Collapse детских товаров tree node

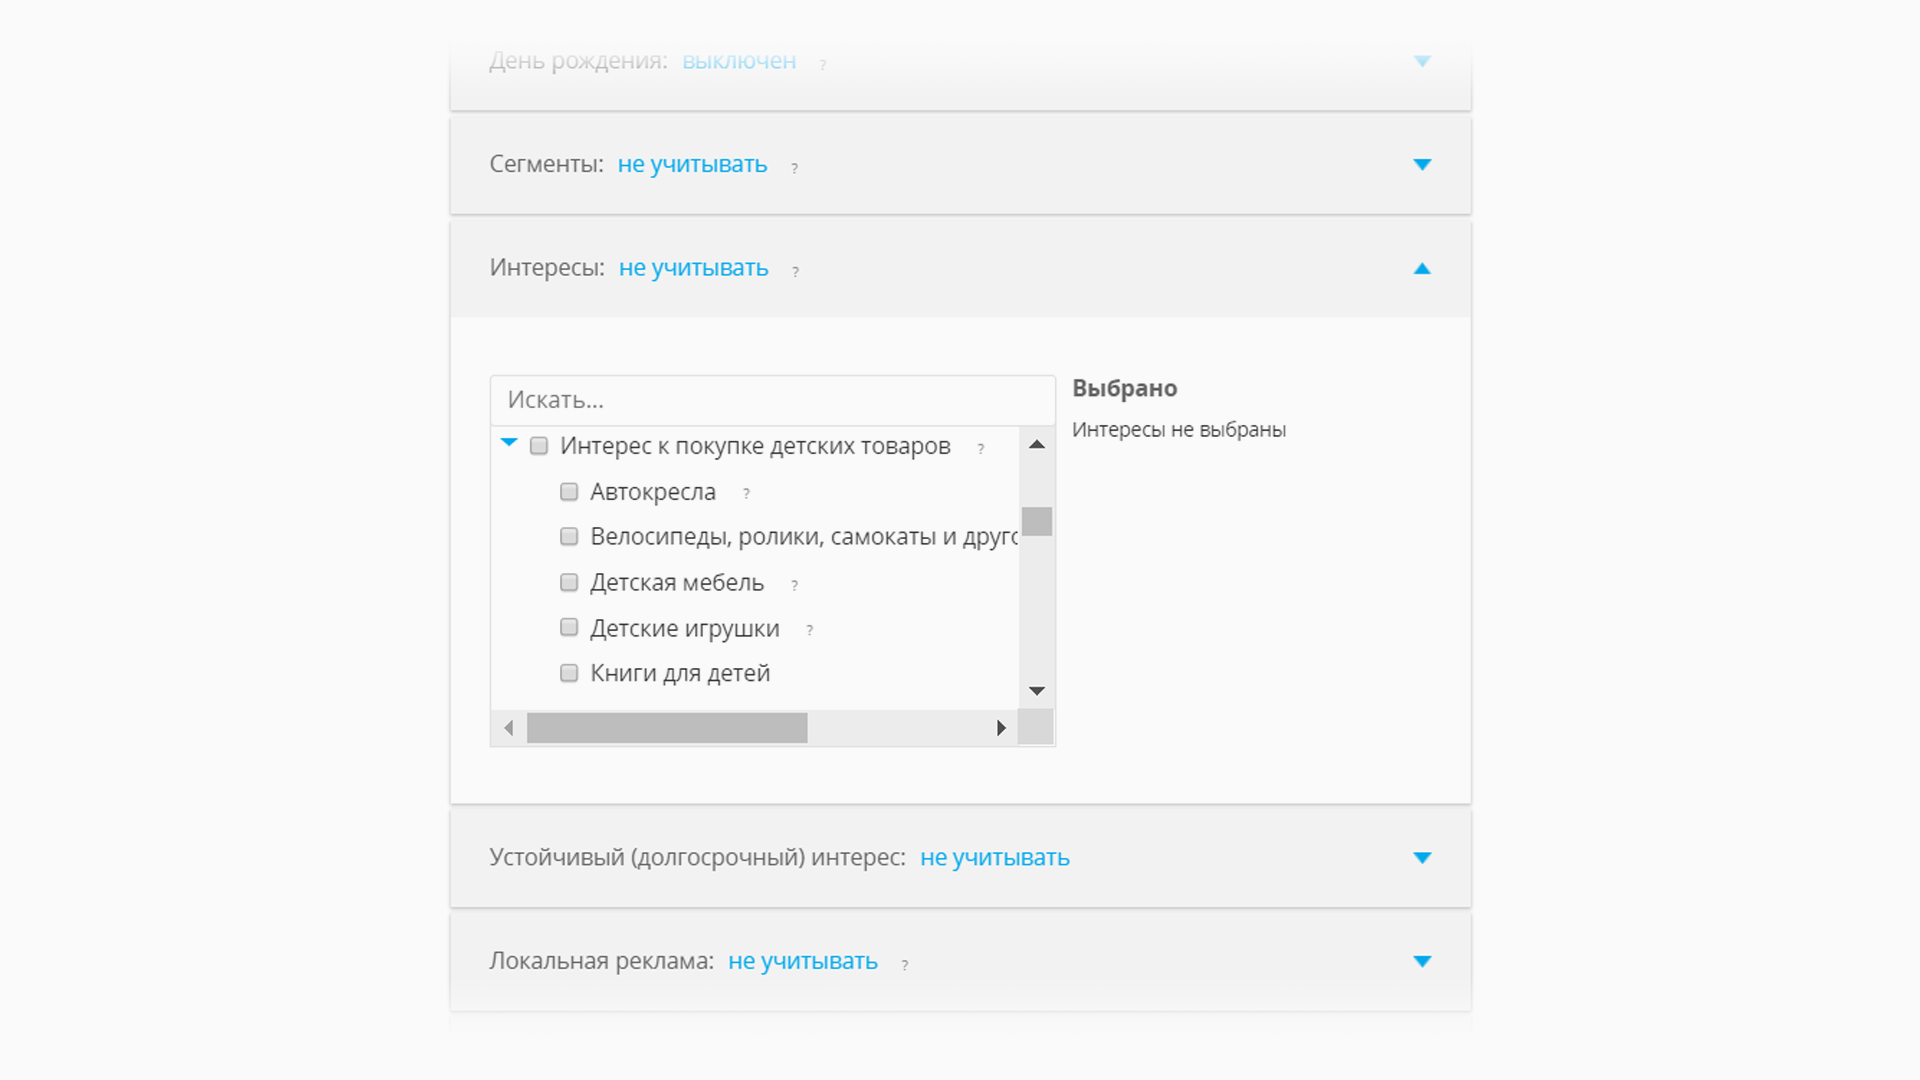pos(509,443)
